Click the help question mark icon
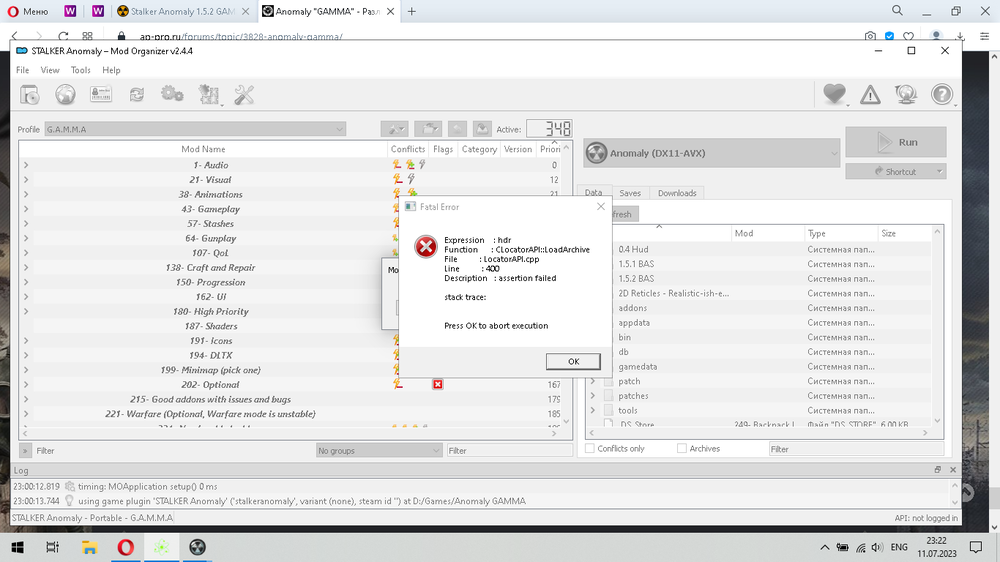1000x562 pixels. click(x=941, y=95)
